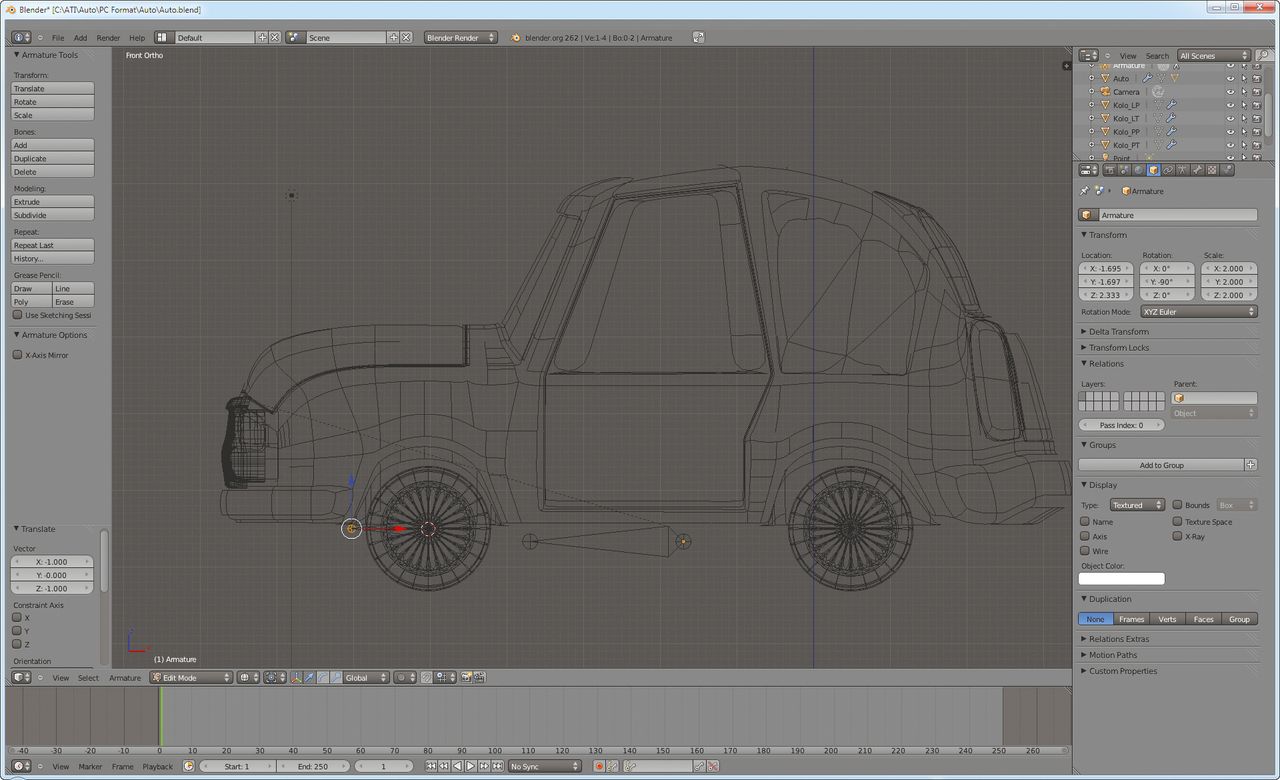The image size is (1280, 780).
Task: Enable the Display X-Ray checkbox
Action: click(1177, 536)
